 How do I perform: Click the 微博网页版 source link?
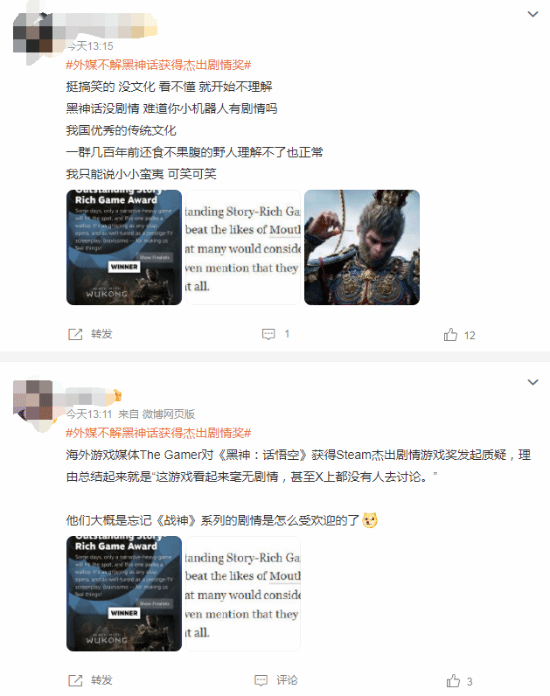tap(168, 414)
